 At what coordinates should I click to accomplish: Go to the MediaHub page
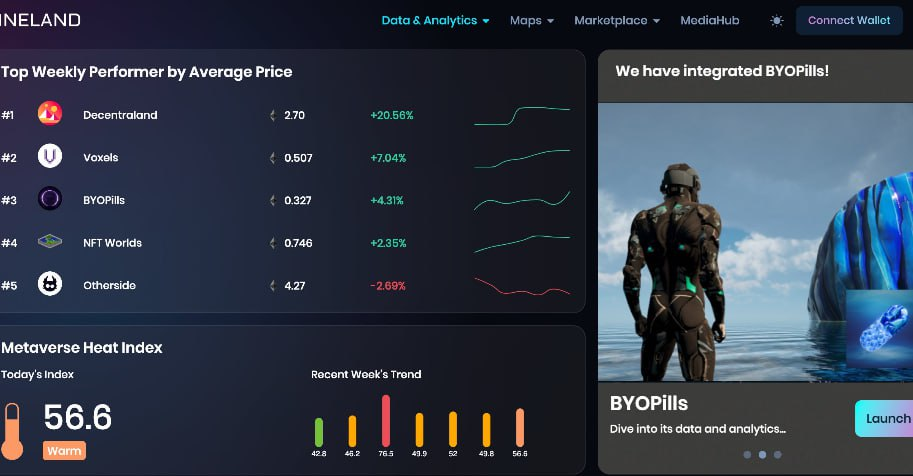[x=709, y=20]
